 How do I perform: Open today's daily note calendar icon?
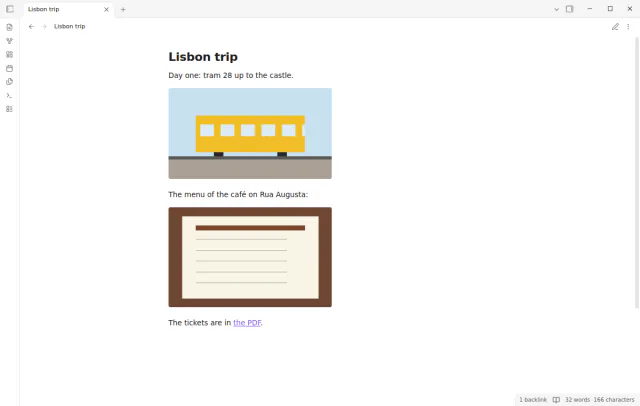[x=9, y=68]
